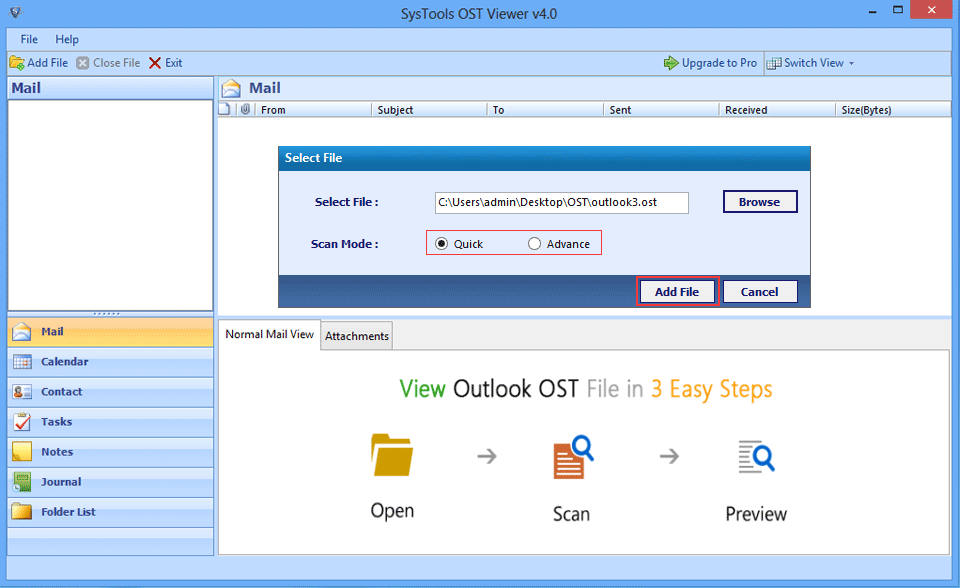960x588 pixels.
Task: Click the Add File folder icon in toolbar
Action: pos(17,63)
